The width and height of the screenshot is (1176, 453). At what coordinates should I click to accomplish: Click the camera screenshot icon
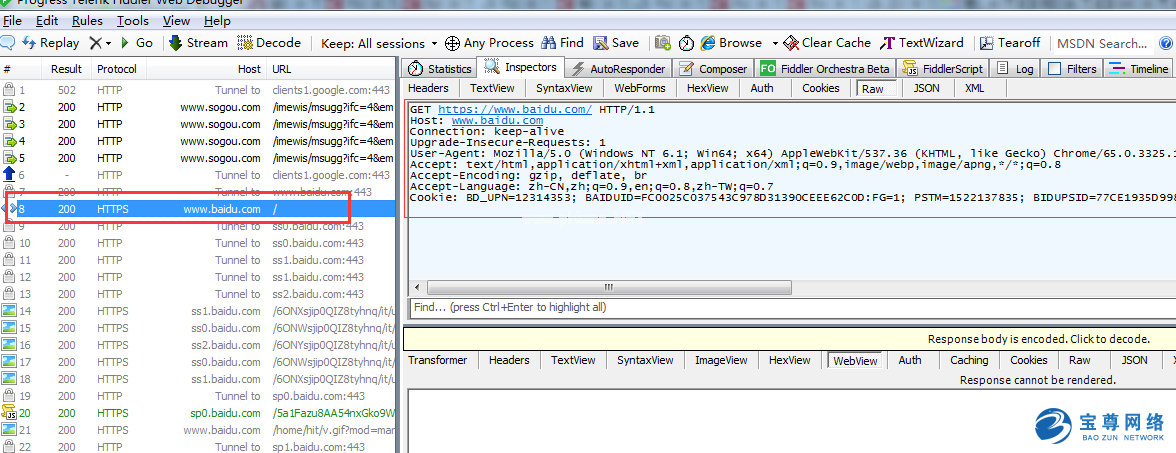662,43
